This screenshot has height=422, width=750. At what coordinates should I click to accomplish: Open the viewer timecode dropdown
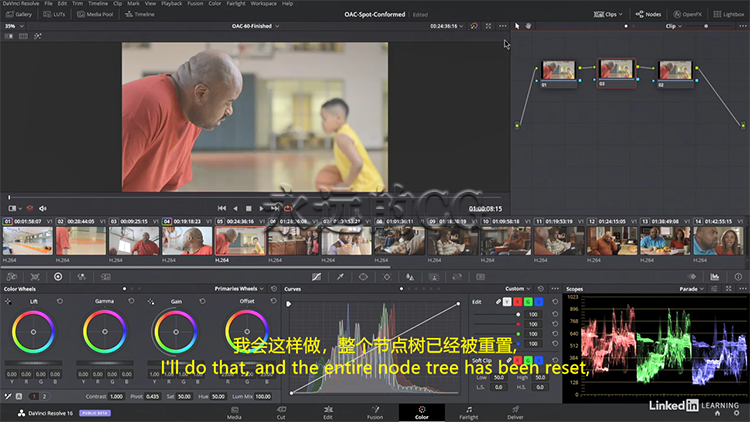[446, 26]
